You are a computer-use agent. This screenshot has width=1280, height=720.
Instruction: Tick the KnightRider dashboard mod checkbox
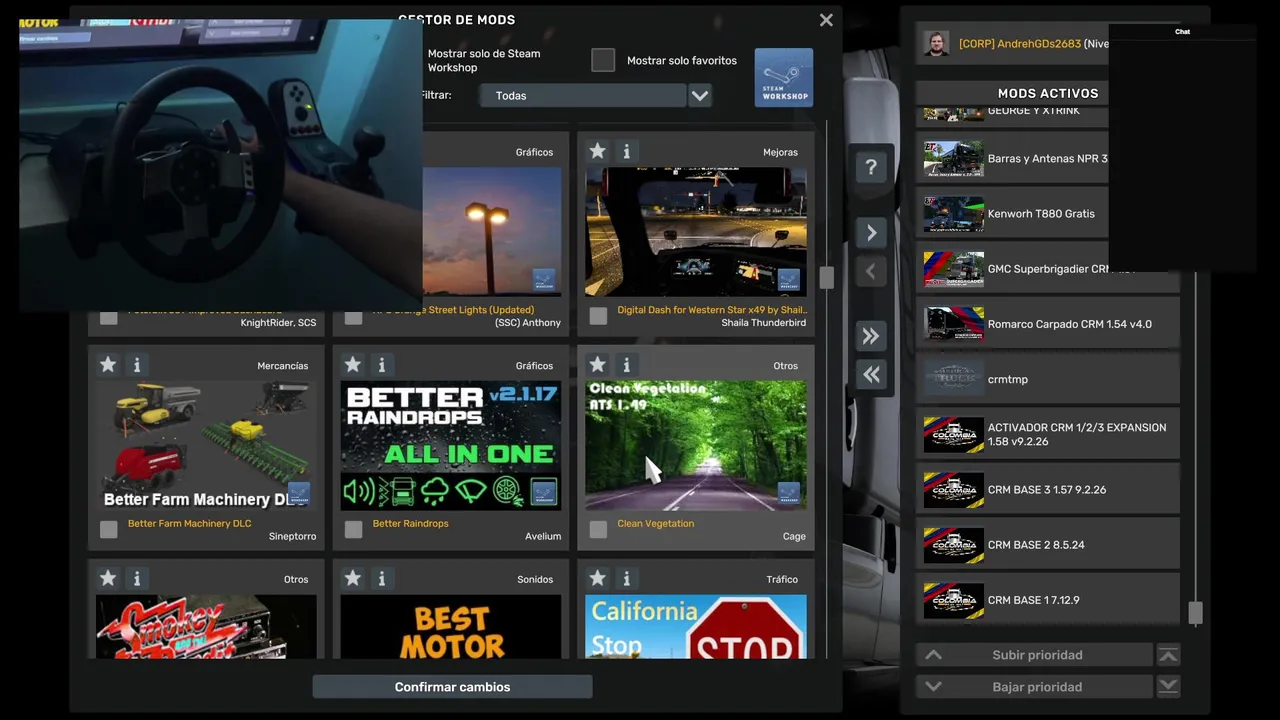[109, 318]
